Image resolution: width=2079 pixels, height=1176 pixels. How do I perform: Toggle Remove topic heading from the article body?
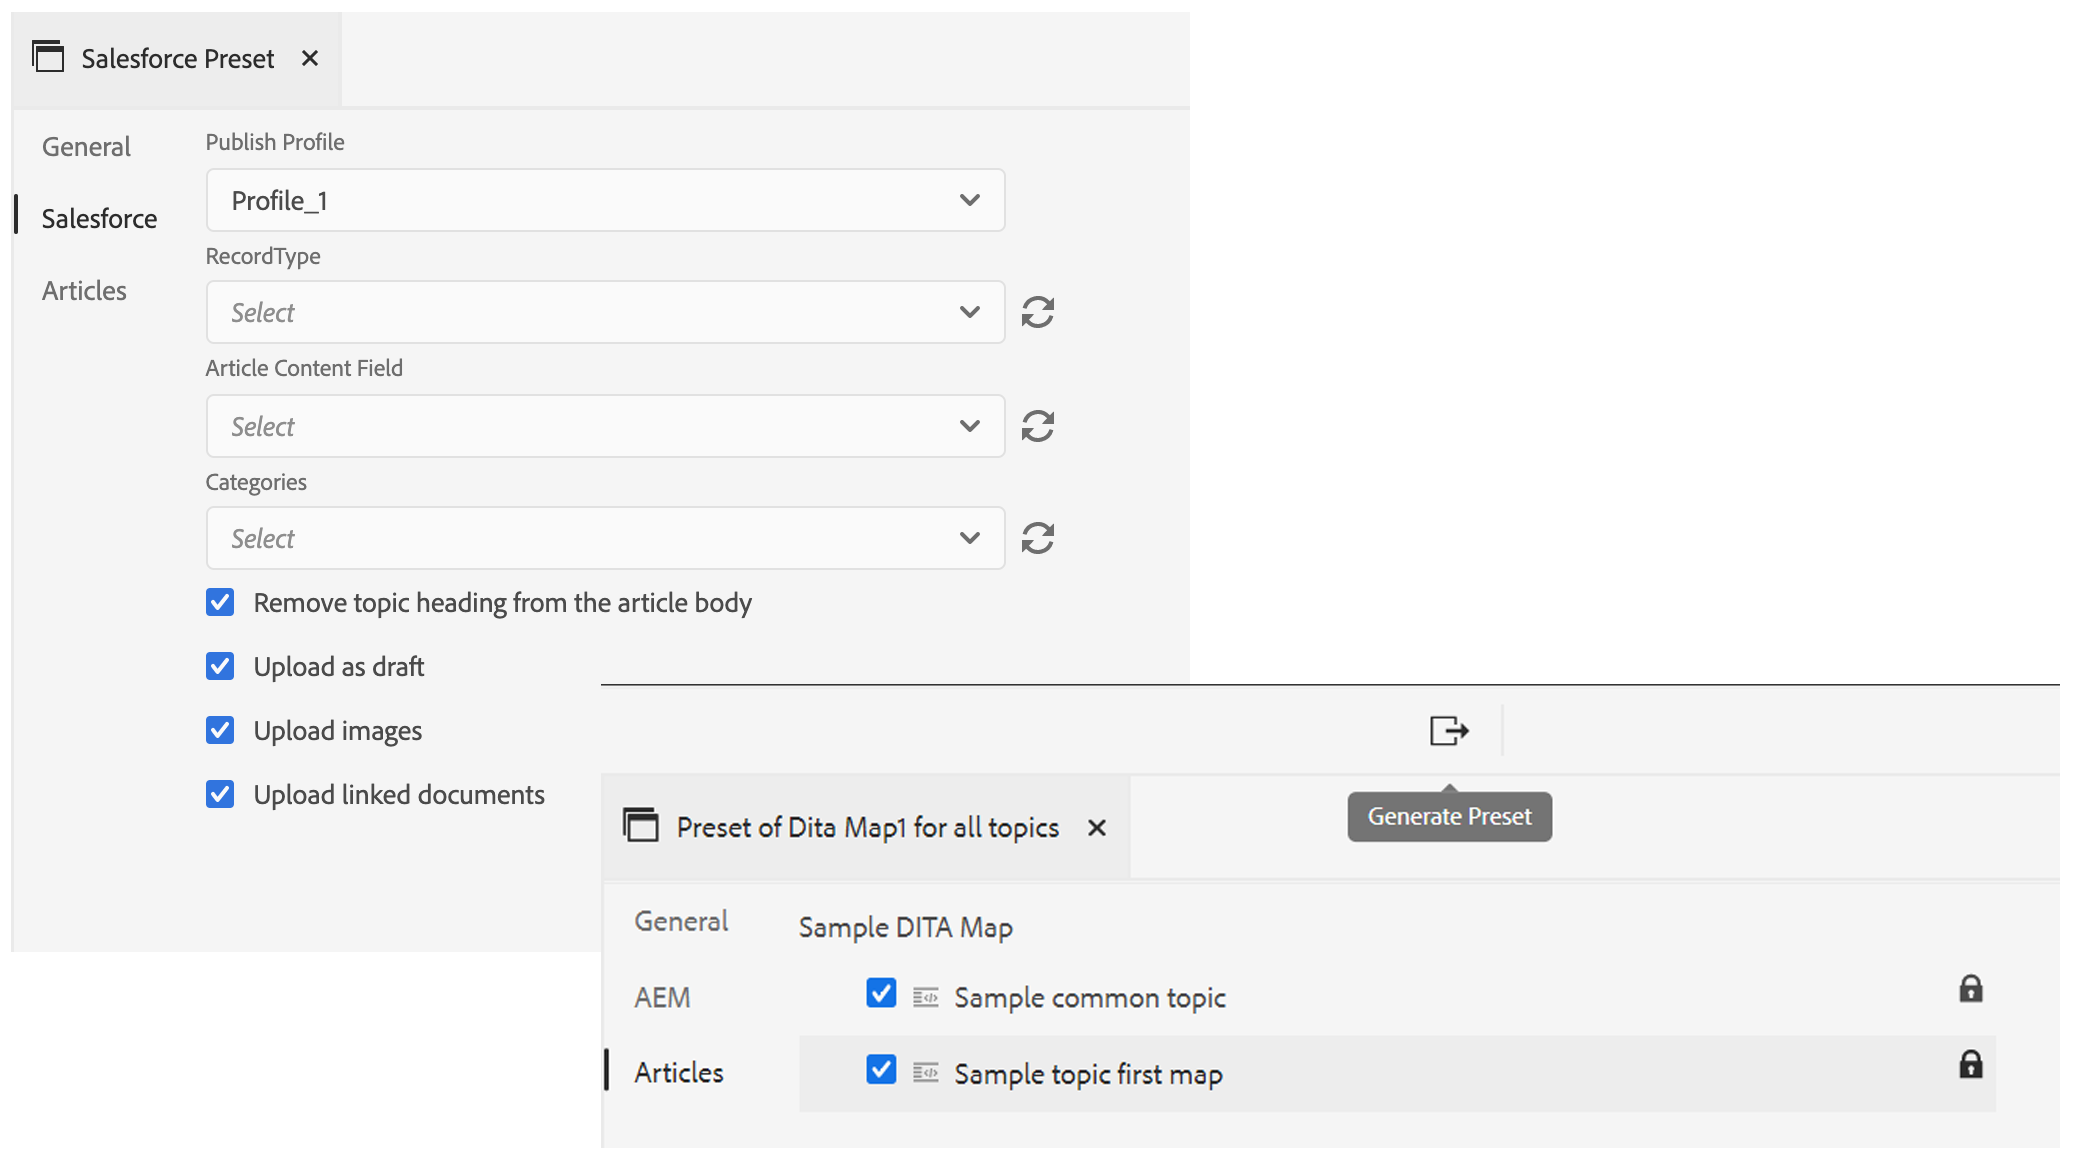220,602
